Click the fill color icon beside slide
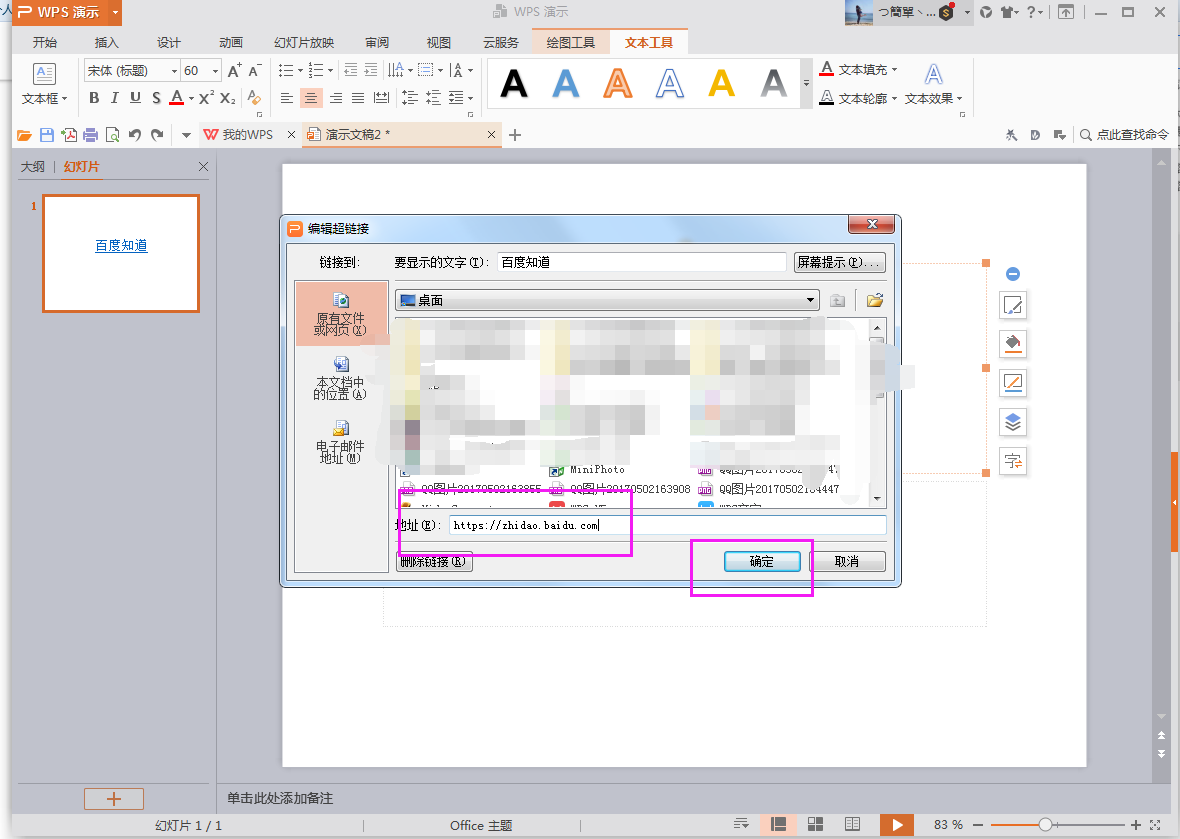The height and width of the screenshot is (839, 1180). (1013, 344)
